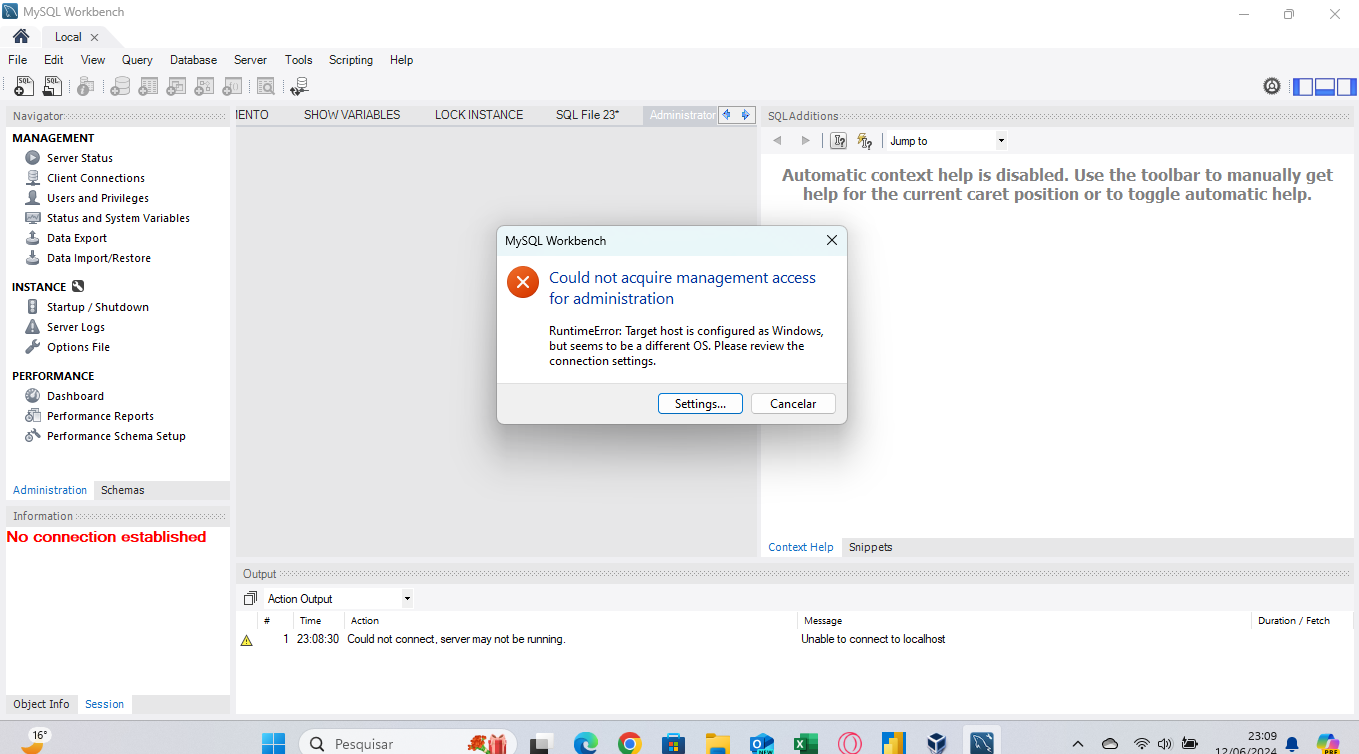1359x754 pixels.
Task: Open Windows Start menu
Action: 273,743
